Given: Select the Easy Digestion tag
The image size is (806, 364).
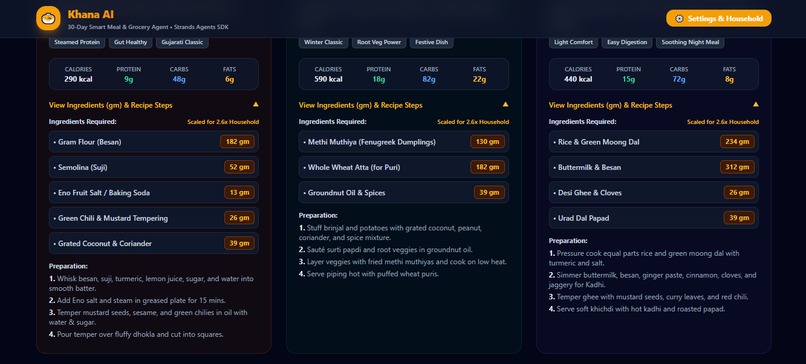Looking at the screenshot, I should [x=627, y=42].
